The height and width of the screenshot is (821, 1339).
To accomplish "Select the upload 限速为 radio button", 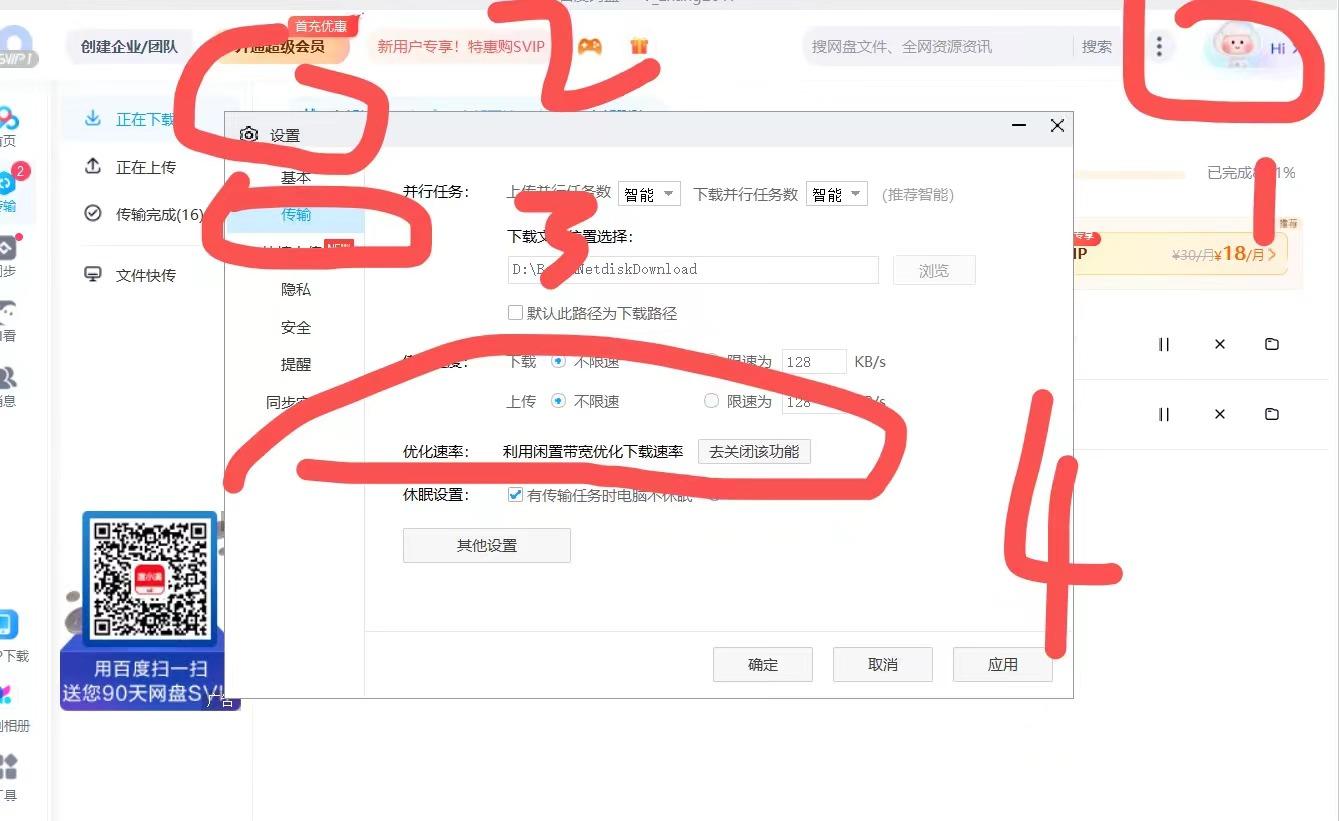I will pyautogui.click(x=711, y=401).
